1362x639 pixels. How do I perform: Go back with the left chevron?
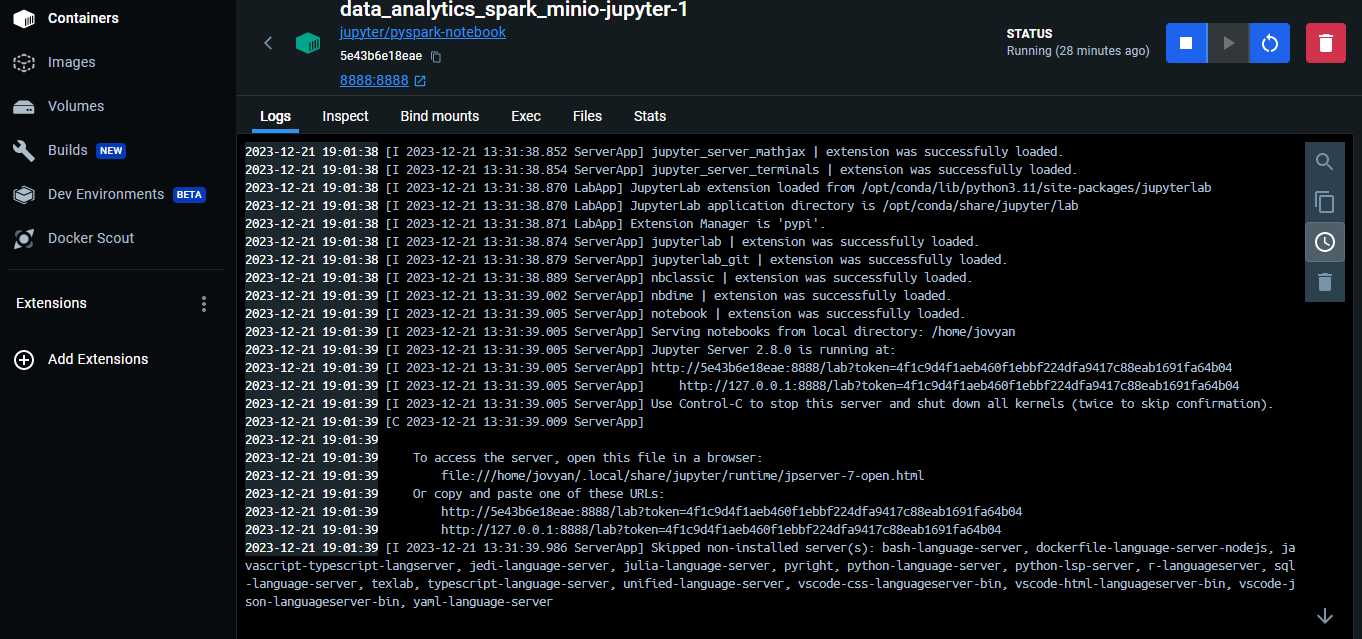click(268, 43)
